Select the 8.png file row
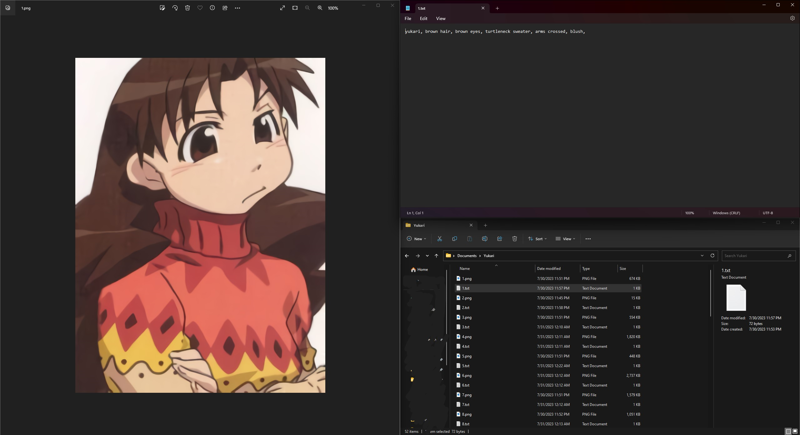800x435 pixels. point(548,414)
